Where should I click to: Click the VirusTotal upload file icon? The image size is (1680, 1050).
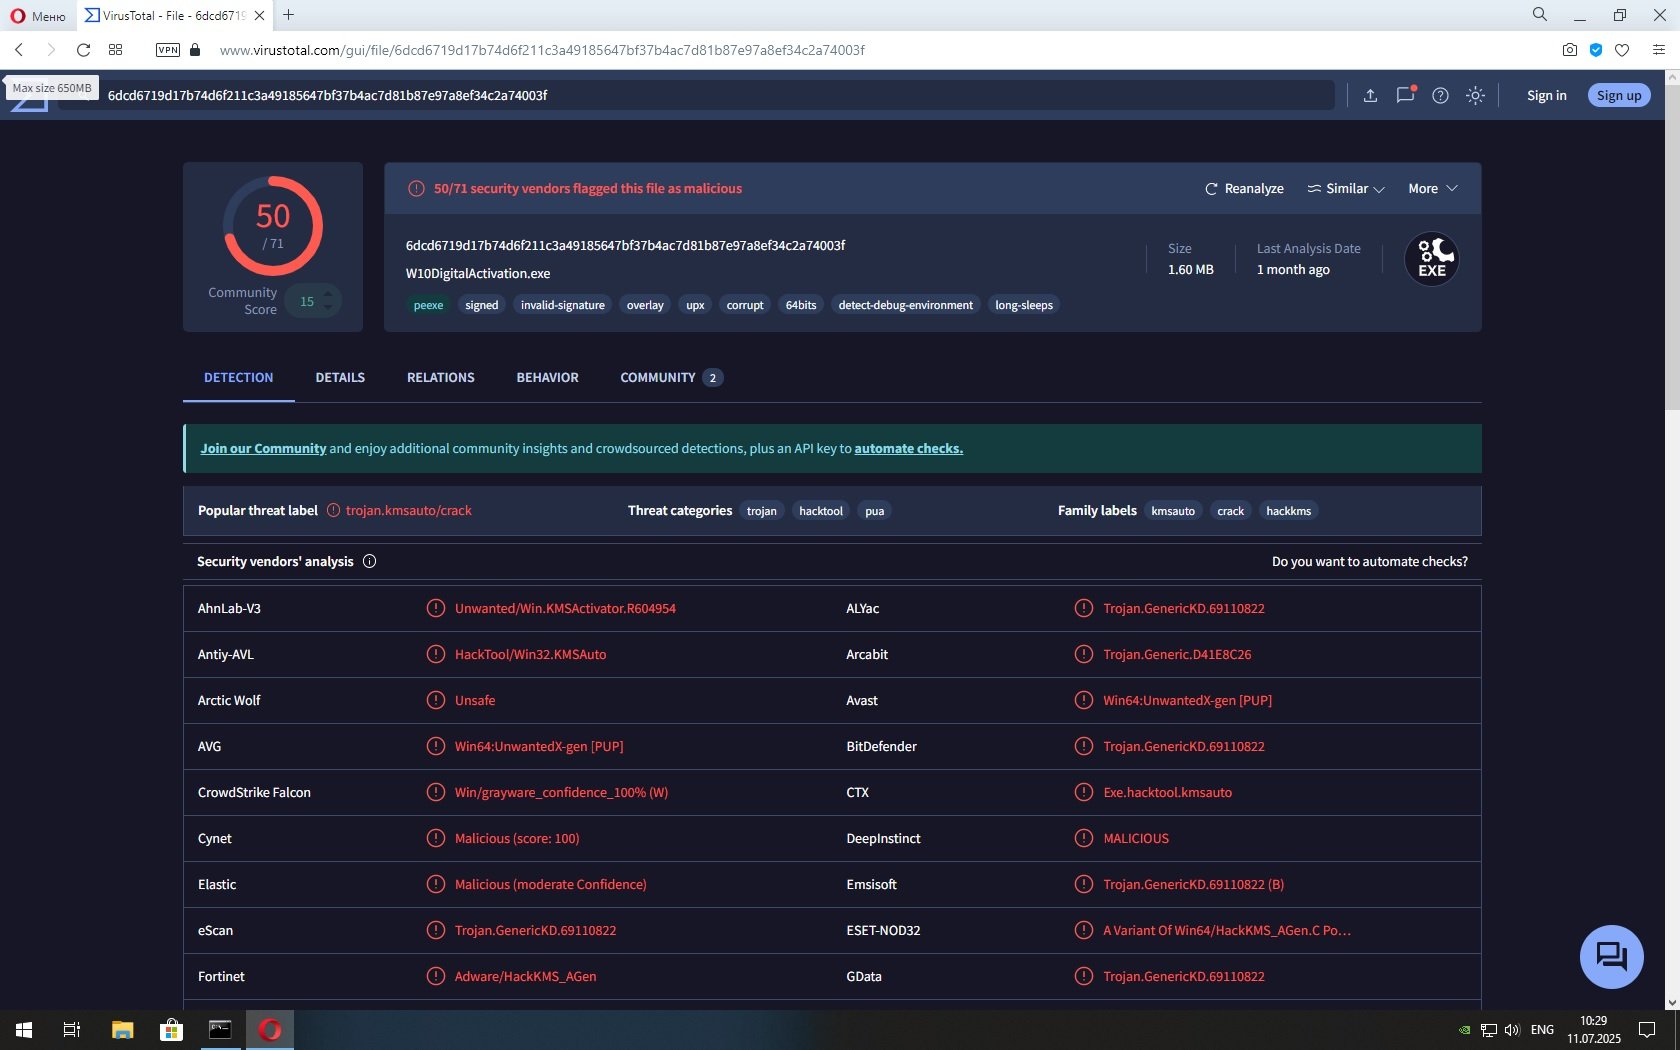pos(1370,96)
